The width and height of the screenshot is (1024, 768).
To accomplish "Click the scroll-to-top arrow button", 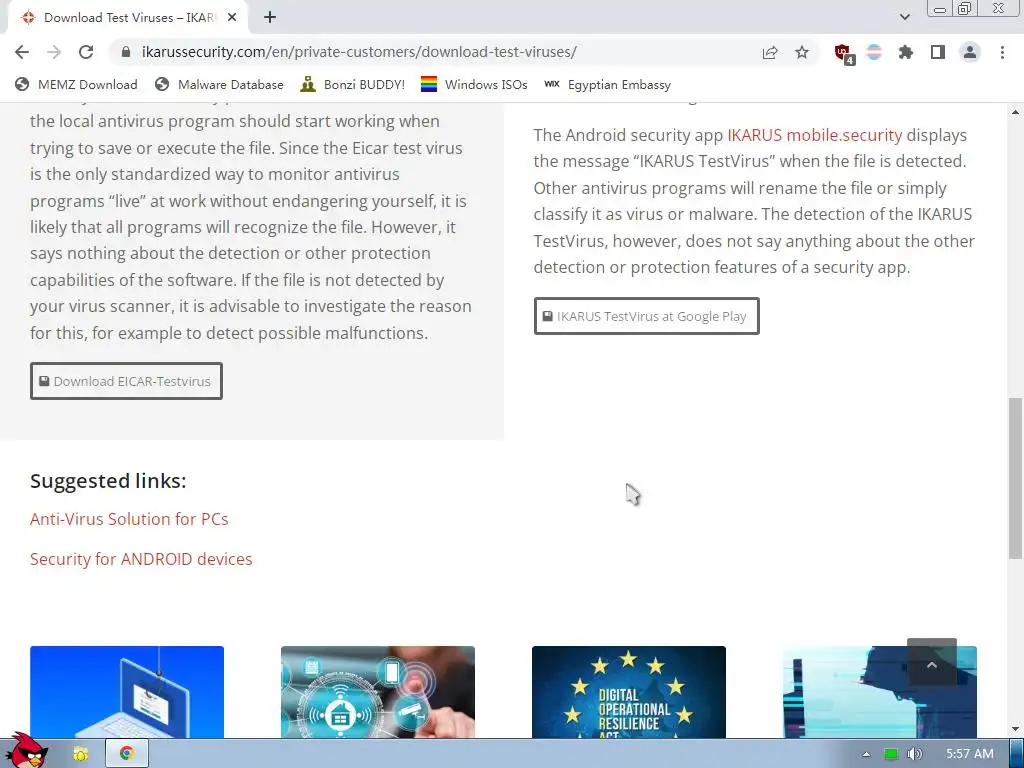I will tap(932, 664).
